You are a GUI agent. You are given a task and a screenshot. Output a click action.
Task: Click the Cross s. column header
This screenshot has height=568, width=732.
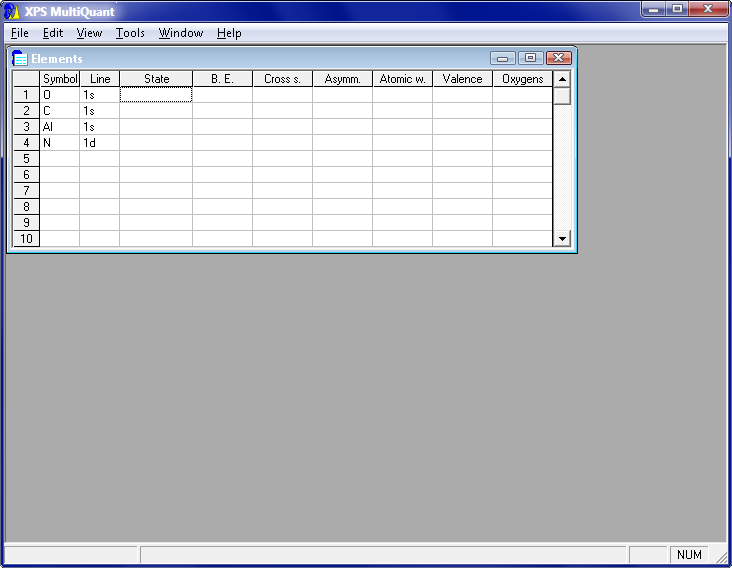pyautogui.click(x=282, y=79)
